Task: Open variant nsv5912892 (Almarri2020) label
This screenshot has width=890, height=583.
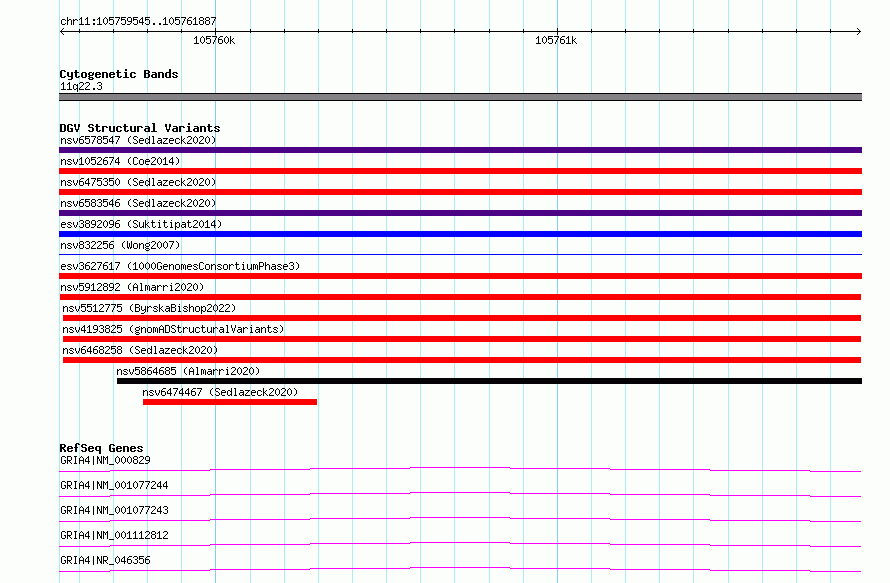Action: (132, 287)
